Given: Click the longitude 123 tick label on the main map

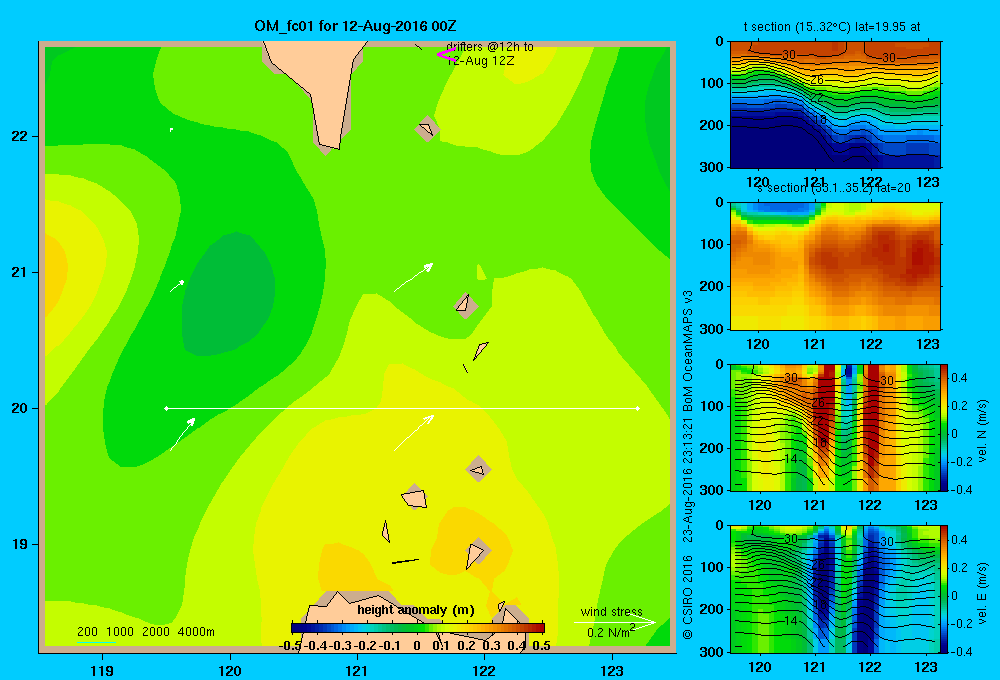Looking at the screenshot, I should tap(612, 670).
